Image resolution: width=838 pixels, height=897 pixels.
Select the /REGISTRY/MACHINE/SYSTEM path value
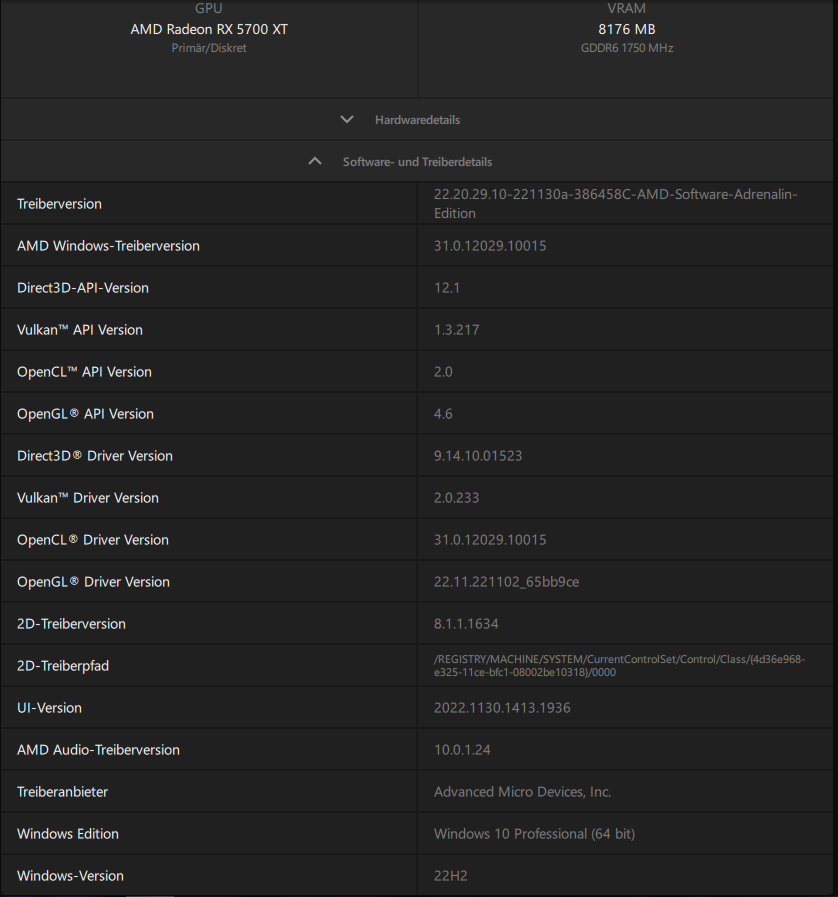pos(619,666)
